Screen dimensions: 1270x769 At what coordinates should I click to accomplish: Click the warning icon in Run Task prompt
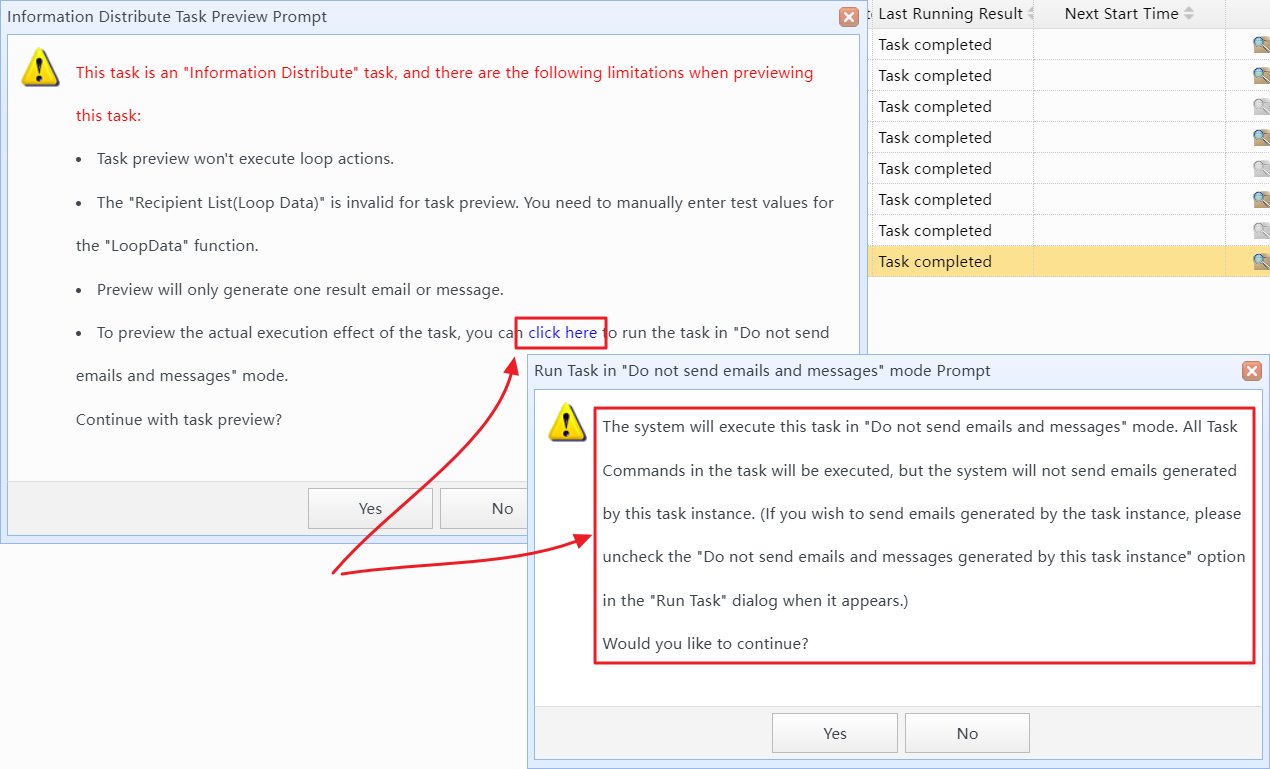click(x=567, y=422)
